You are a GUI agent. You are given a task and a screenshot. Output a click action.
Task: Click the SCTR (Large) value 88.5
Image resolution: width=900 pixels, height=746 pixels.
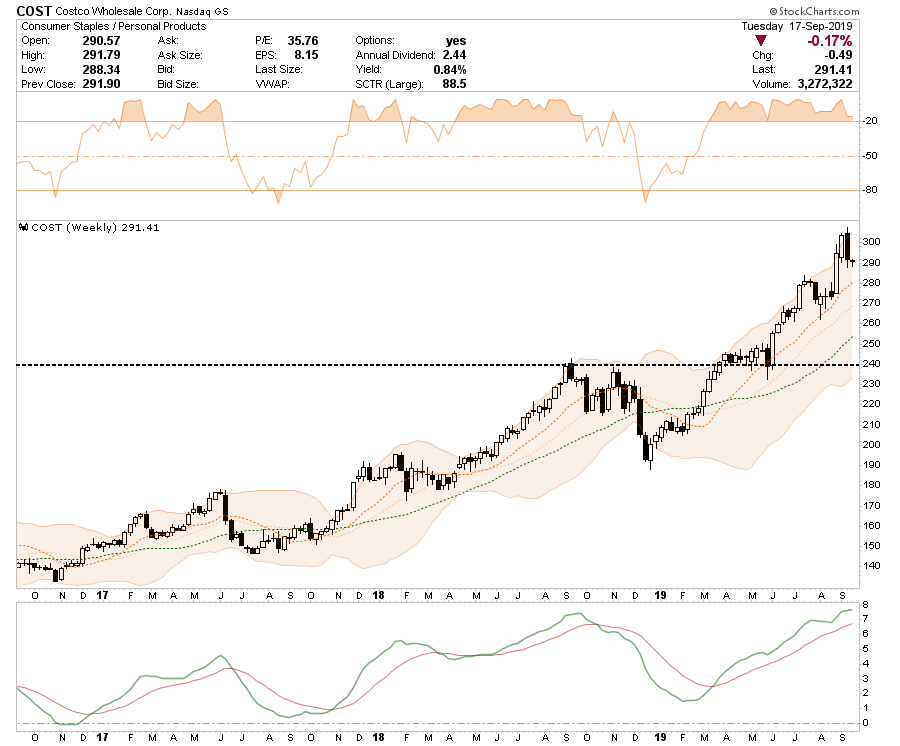tap(455, 84)
